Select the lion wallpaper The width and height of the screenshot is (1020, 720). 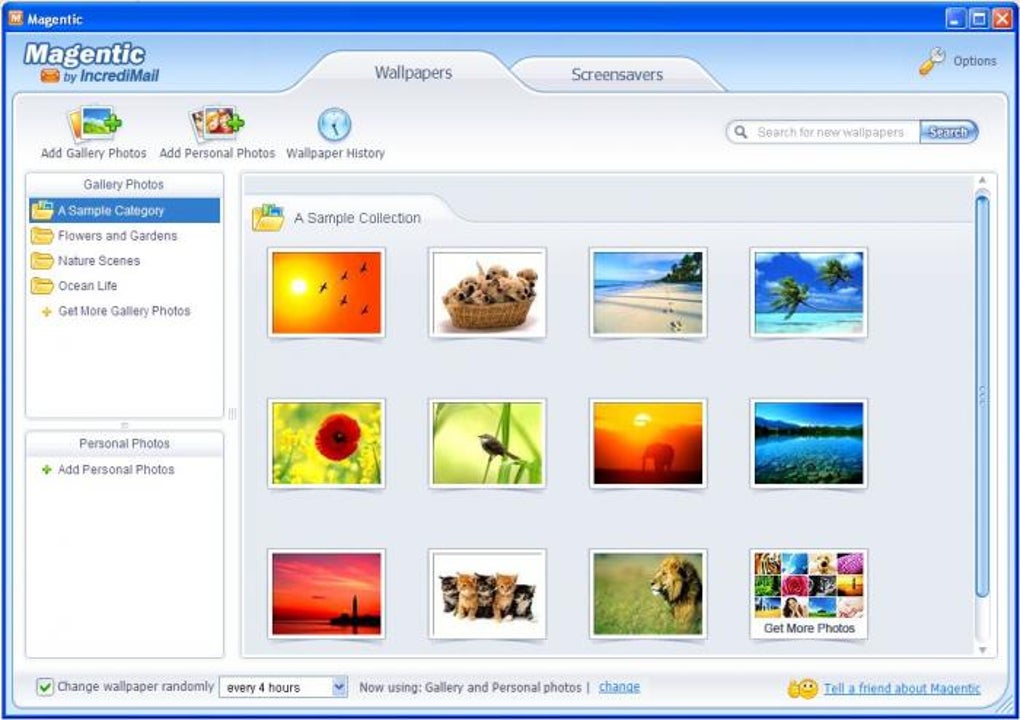[x=648, y=594]
